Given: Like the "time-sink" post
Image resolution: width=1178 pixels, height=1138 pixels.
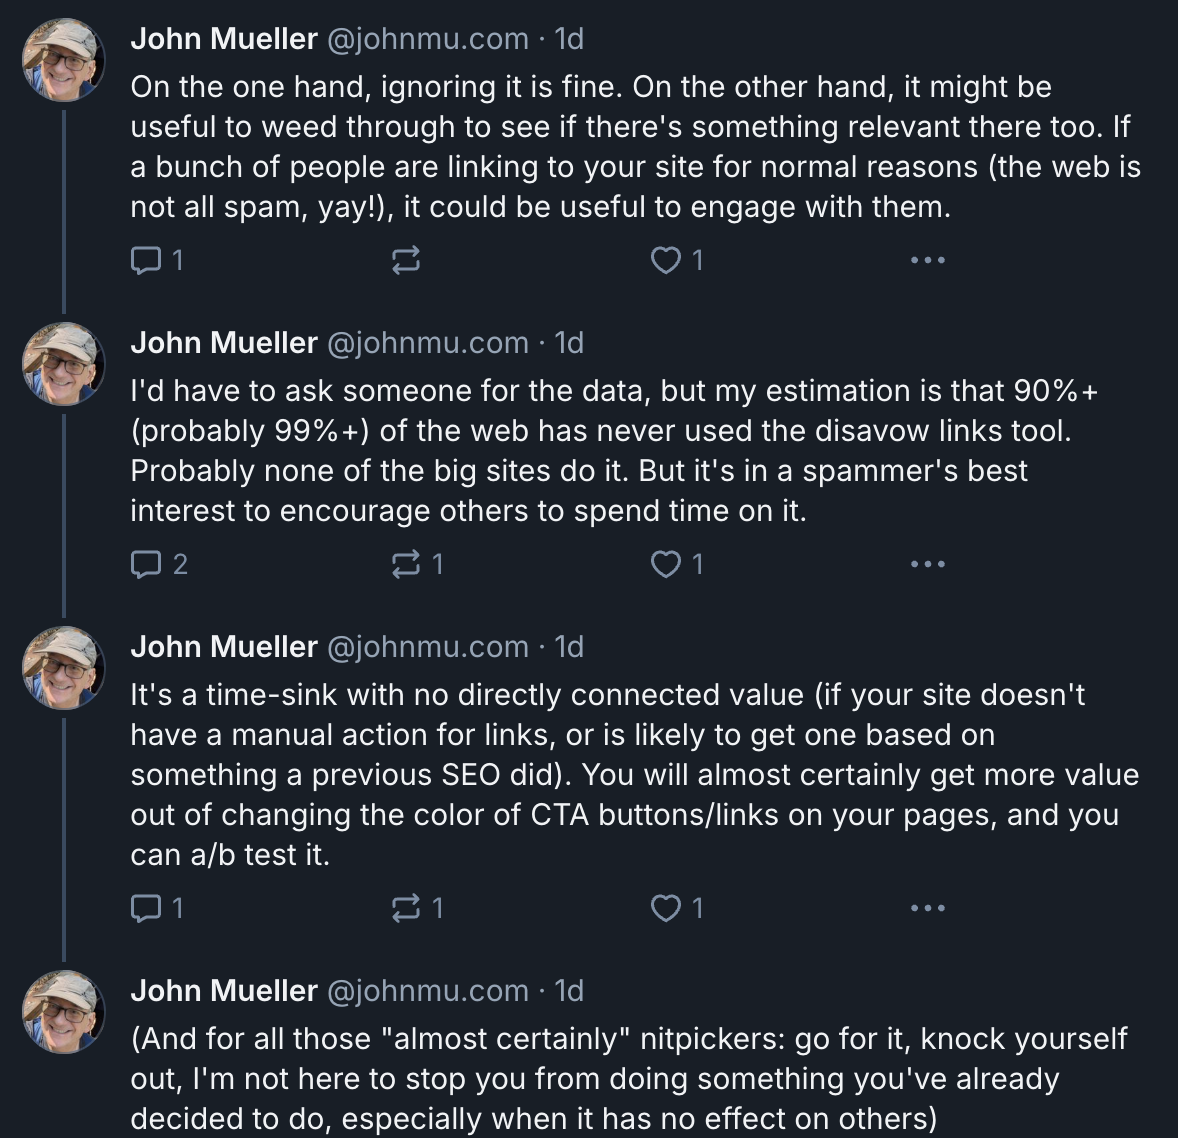Looking at the screenshot, I should click(x=665, y=909).
